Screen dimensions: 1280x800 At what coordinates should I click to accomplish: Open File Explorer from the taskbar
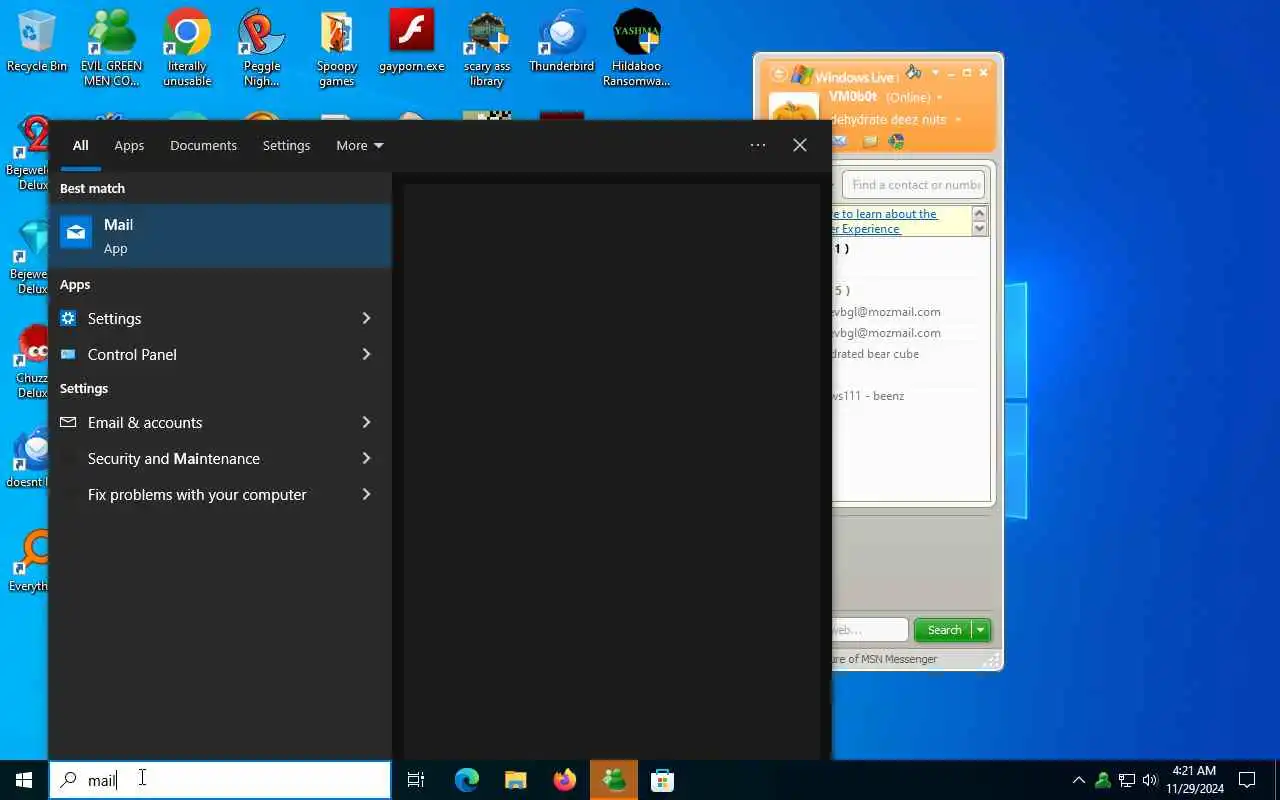point(515,780)
